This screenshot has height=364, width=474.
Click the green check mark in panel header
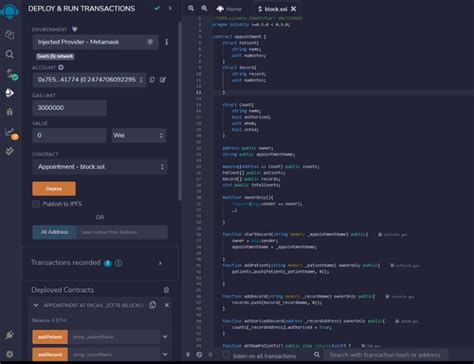click(157, 8)
